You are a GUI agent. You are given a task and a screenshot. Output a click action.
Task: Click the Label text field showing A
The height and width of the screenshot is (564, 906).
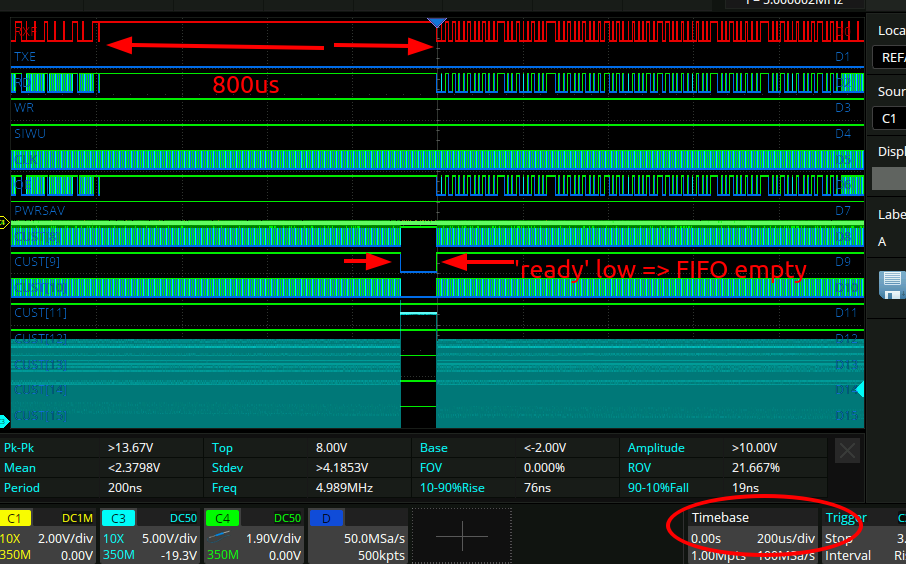(x=889, y=241)
